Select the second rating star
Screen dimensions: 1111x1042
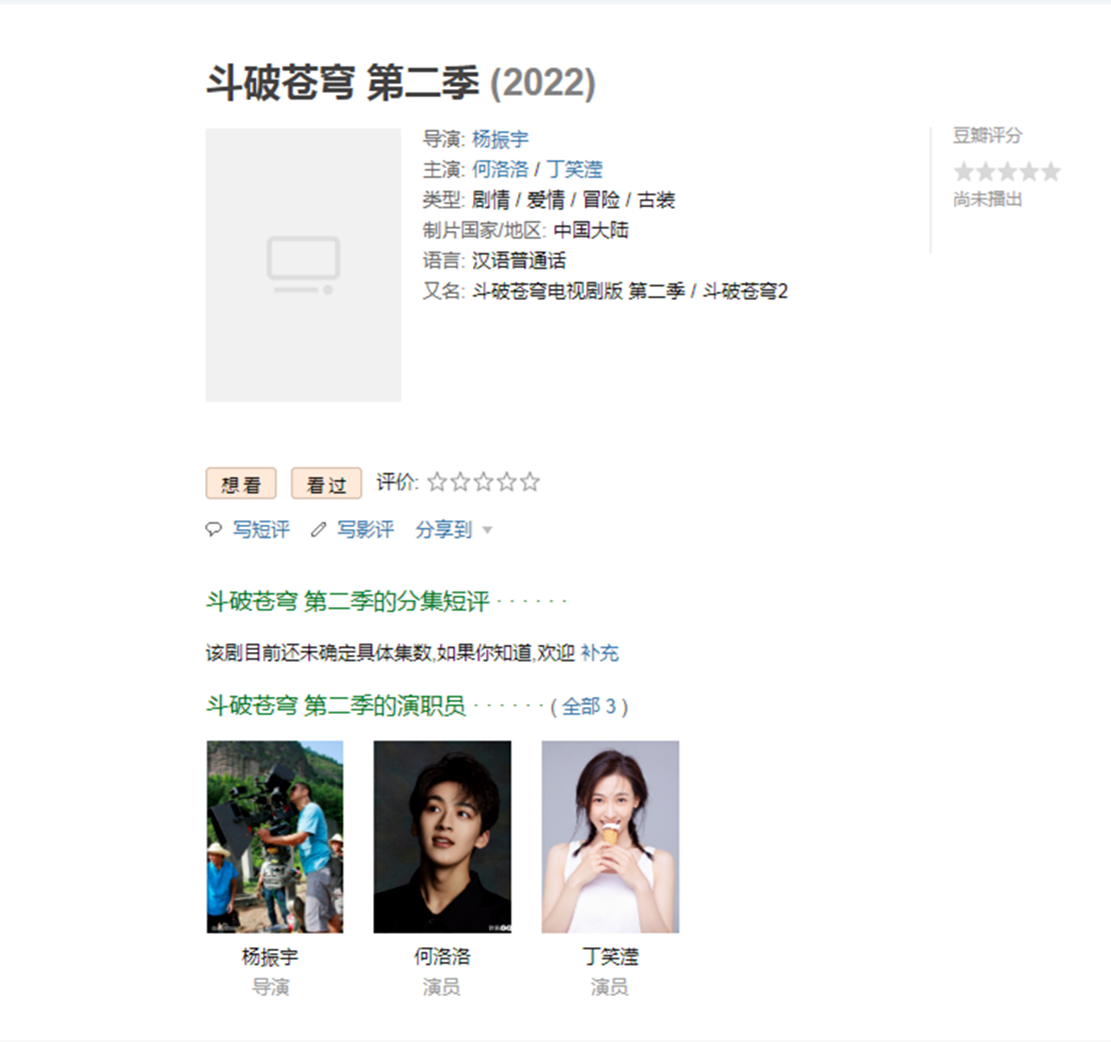(461, 482)
